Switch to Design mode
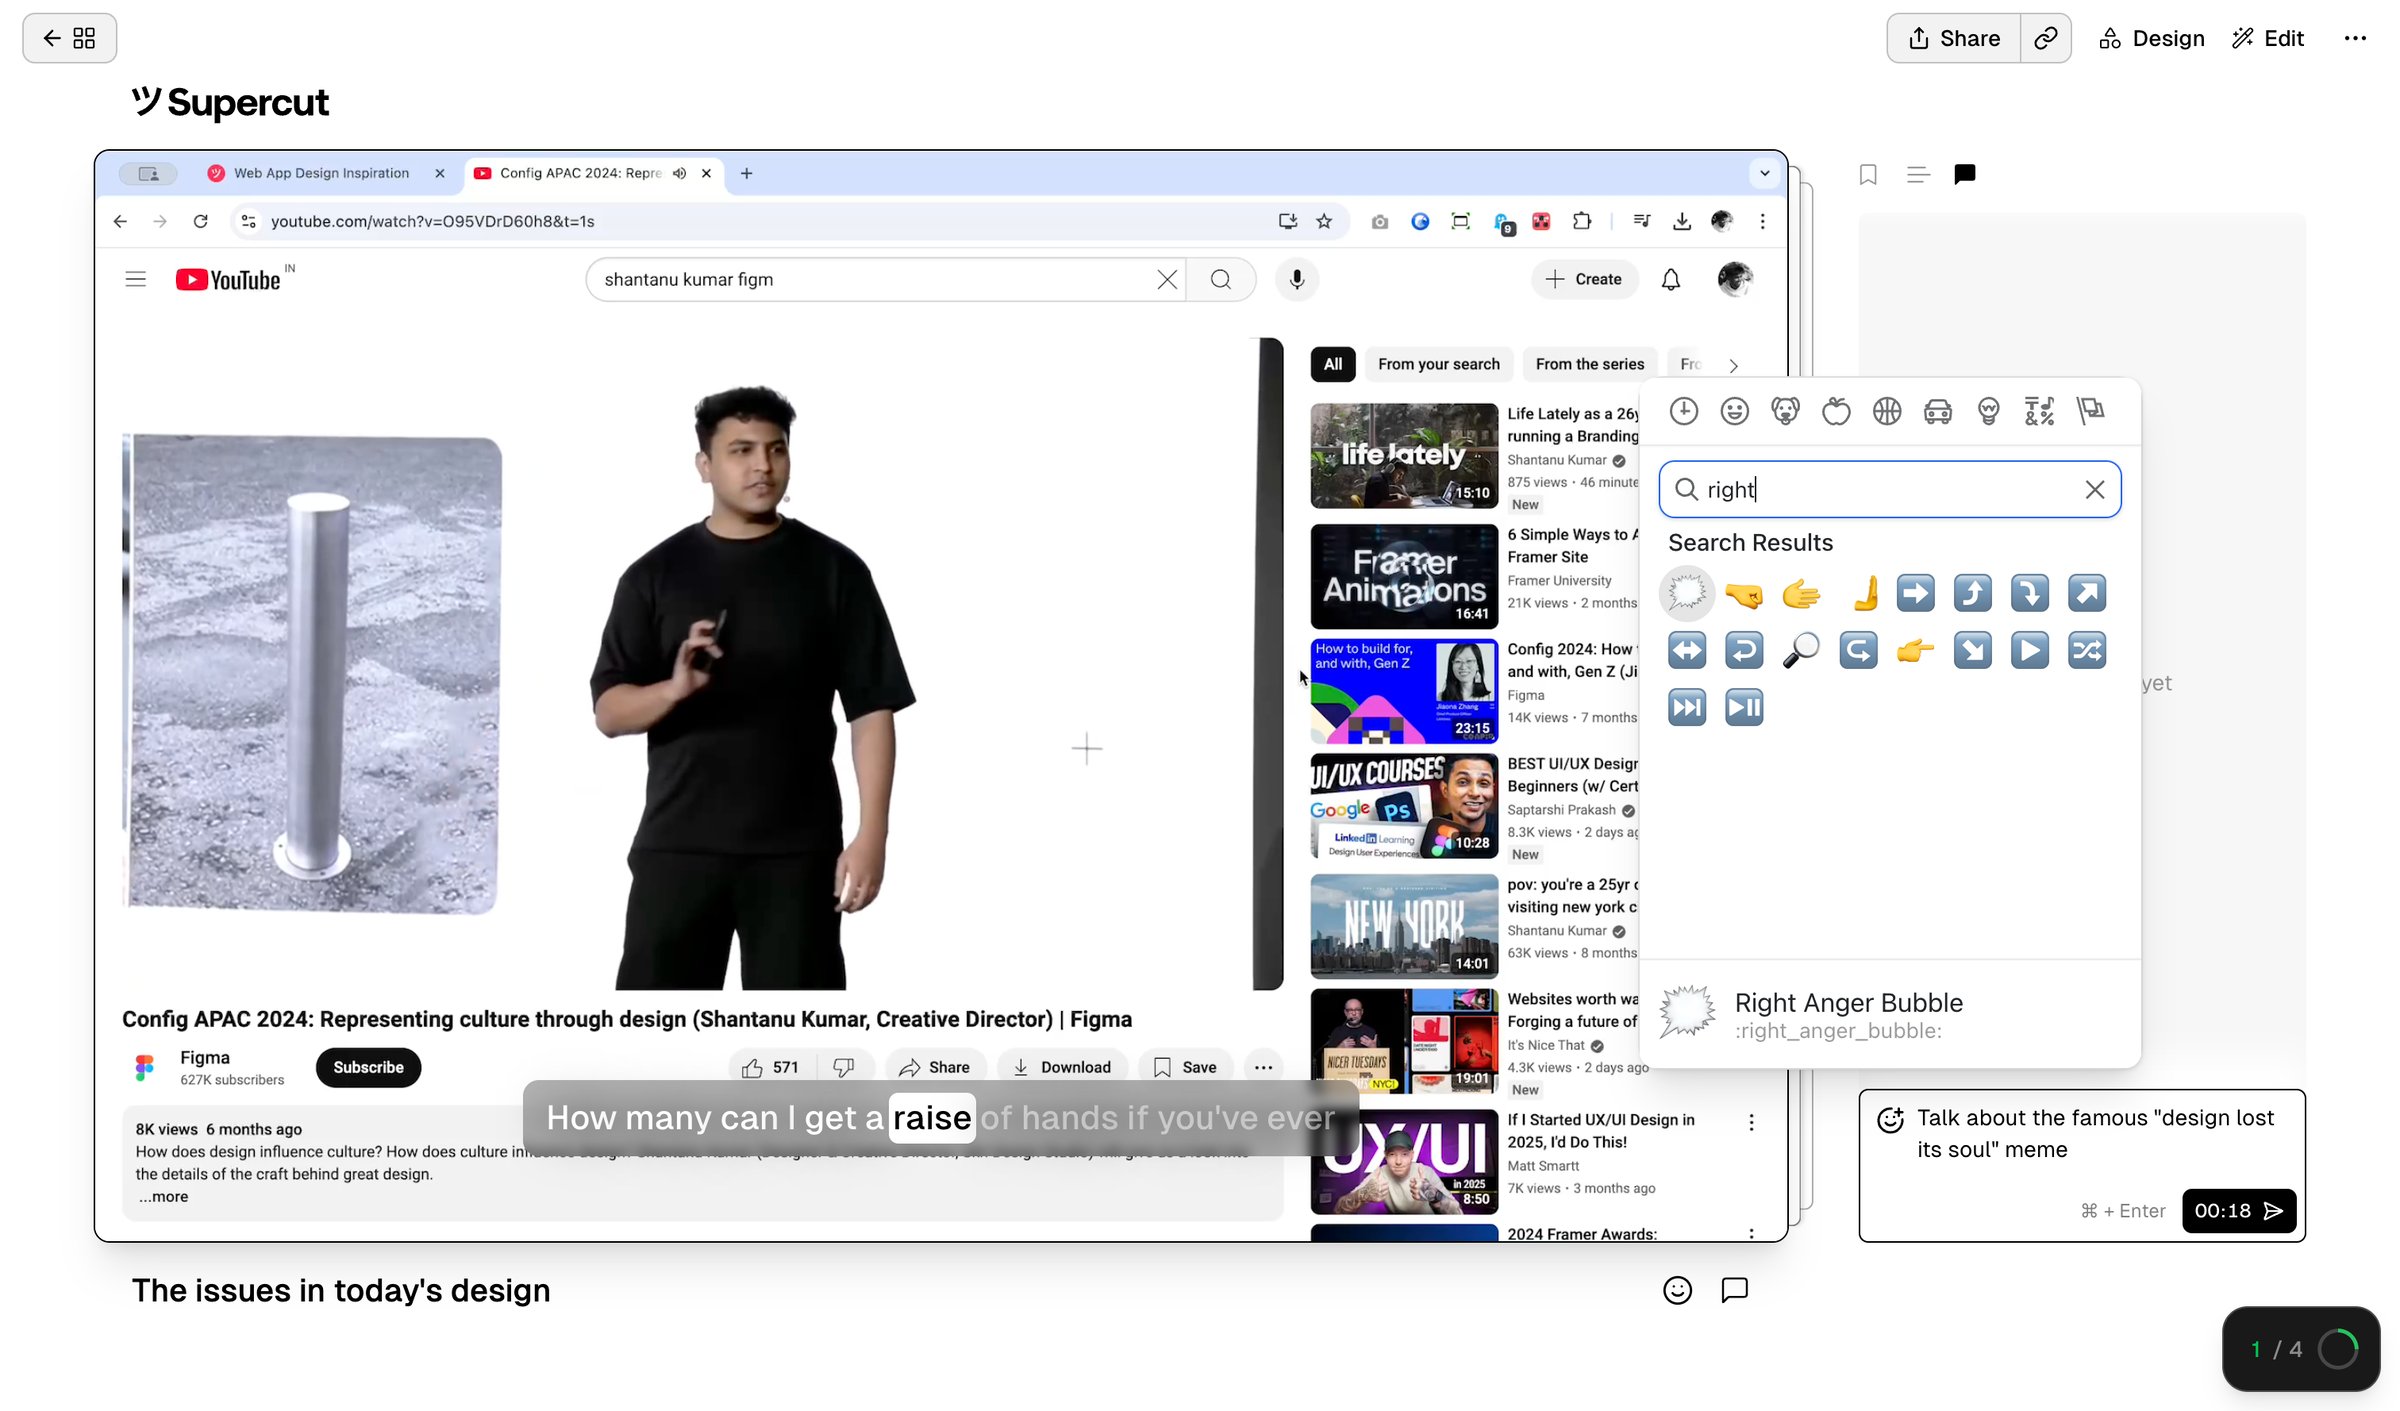2400x1411 pixels. click(x=2152, y=38)
